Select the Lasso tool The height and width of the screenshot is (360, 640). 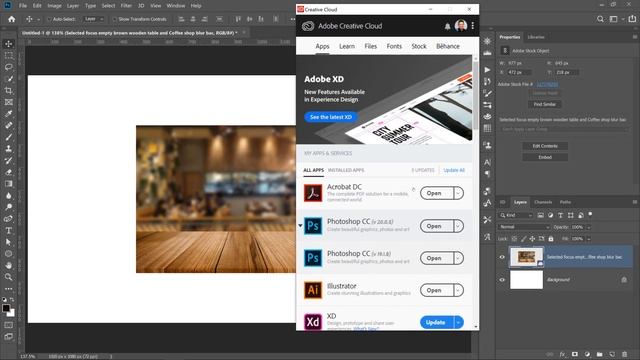click(9, 67)
